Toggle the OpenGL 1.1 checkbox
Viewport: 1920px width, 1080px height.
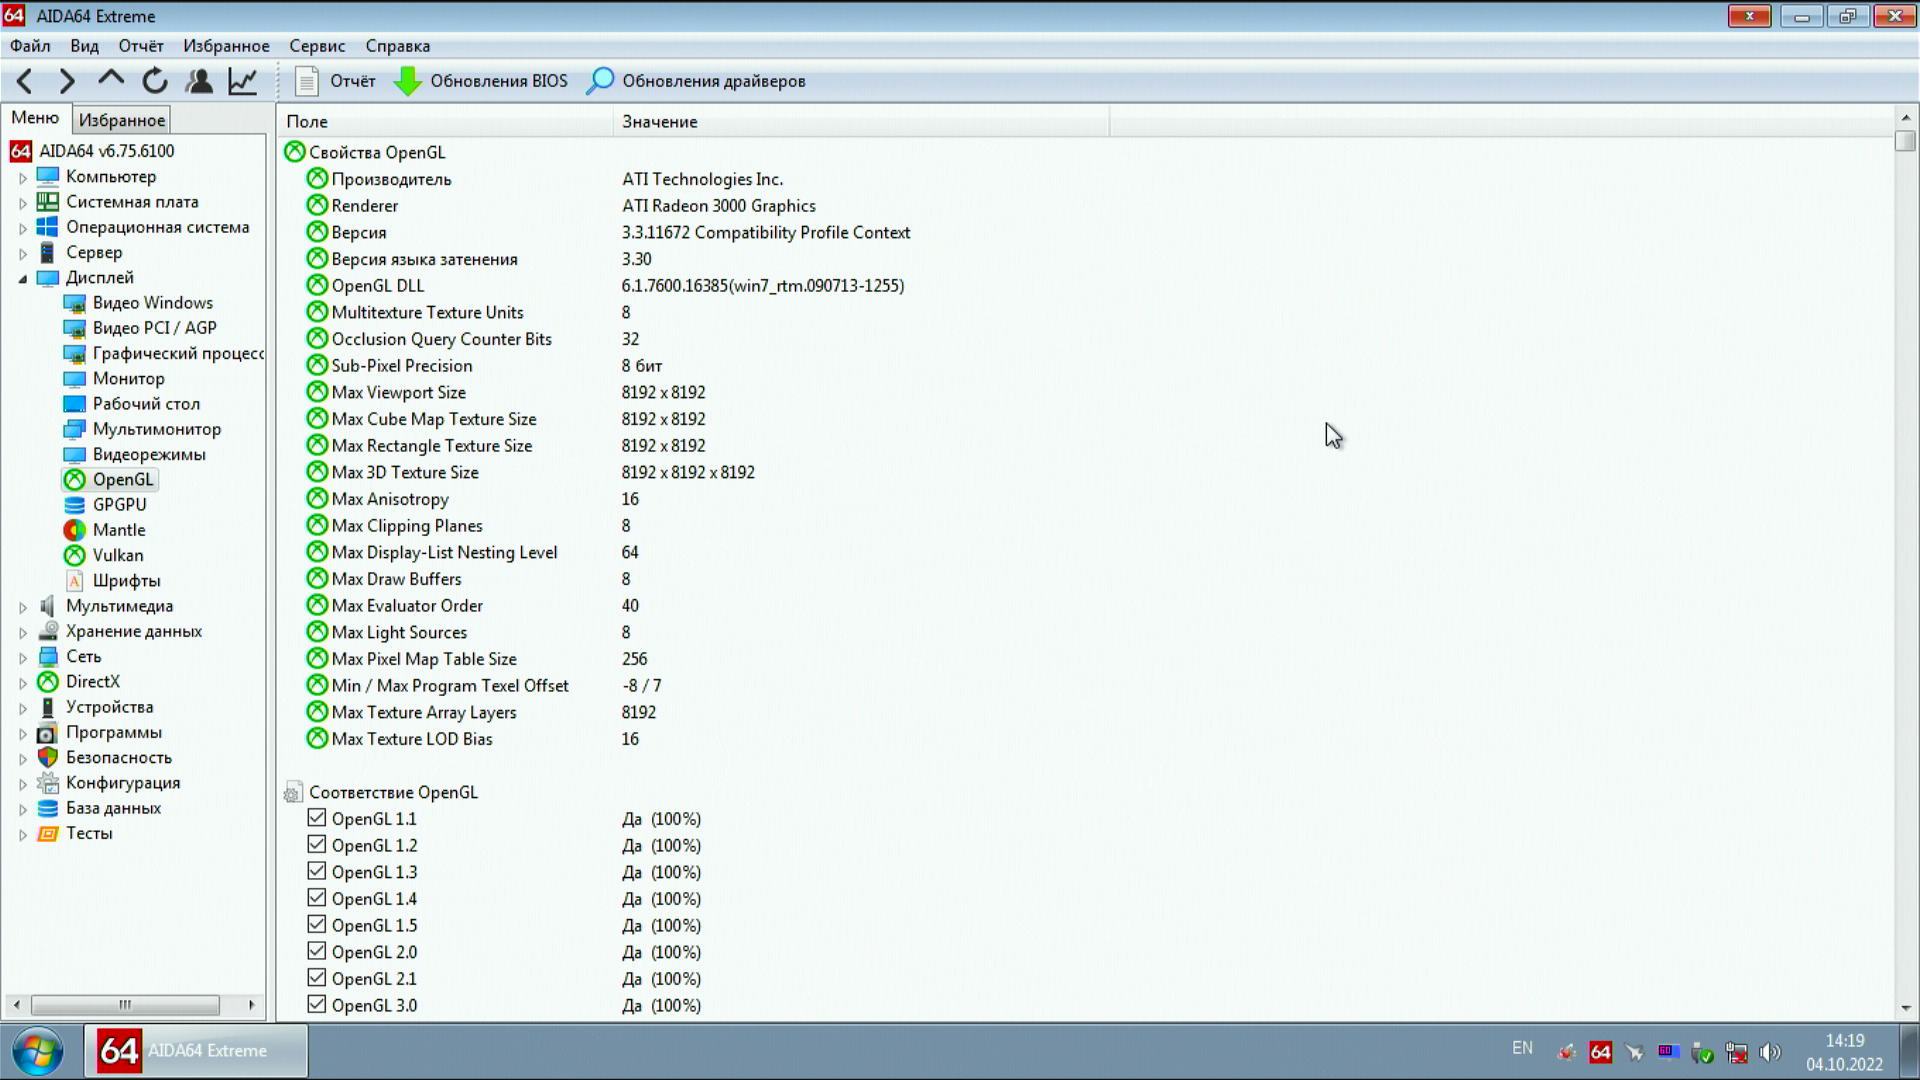[317, 818]
